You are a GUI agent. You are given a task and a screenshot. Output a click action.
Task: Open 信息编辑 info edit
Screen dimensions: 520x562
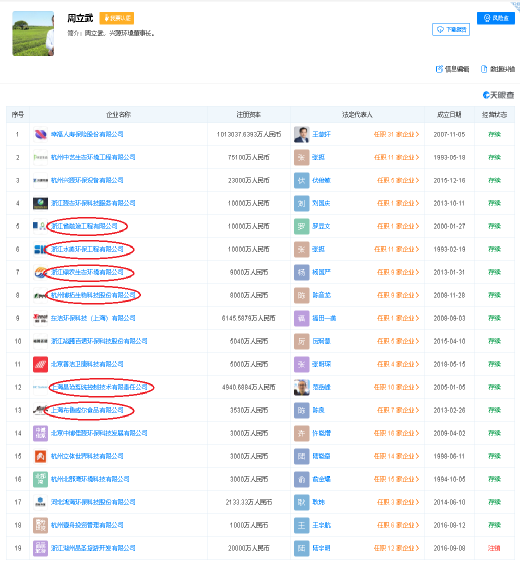(452, 69)
